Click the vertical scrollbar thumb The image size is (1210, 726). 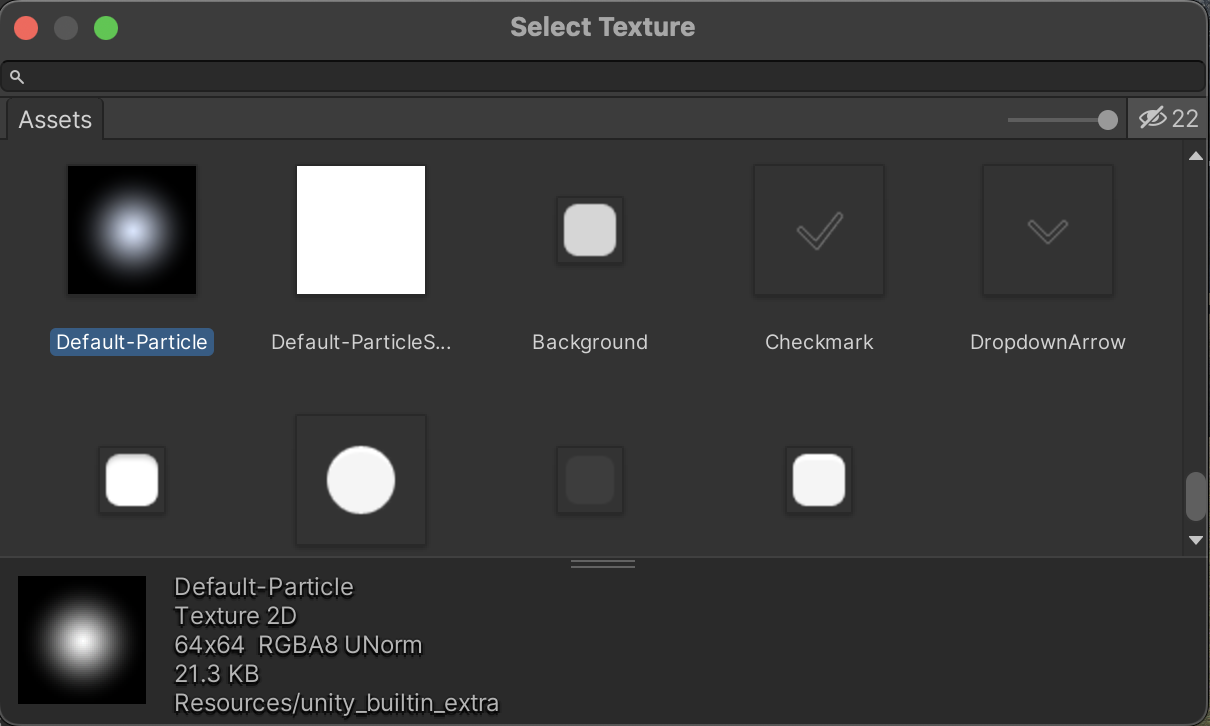coord(1195,497)
